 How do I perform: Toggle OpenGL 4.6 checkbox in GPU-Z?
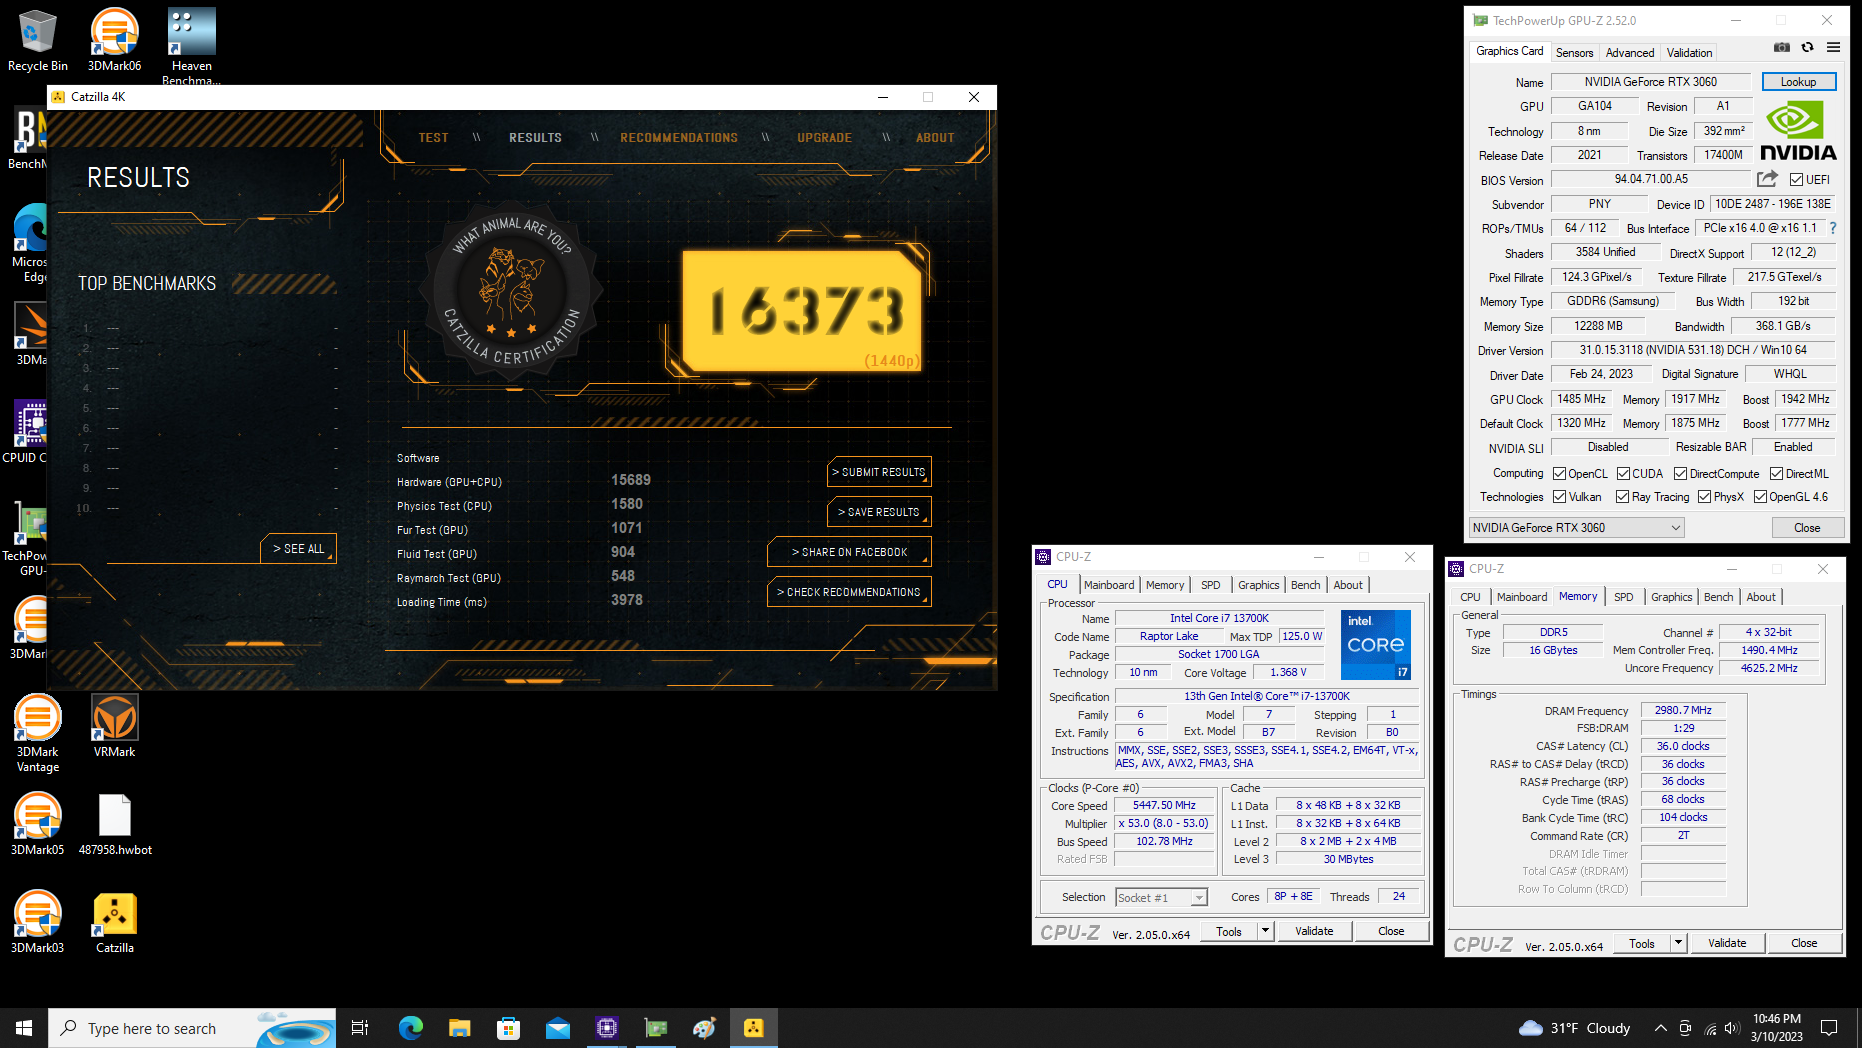[x=1760, y=497]
